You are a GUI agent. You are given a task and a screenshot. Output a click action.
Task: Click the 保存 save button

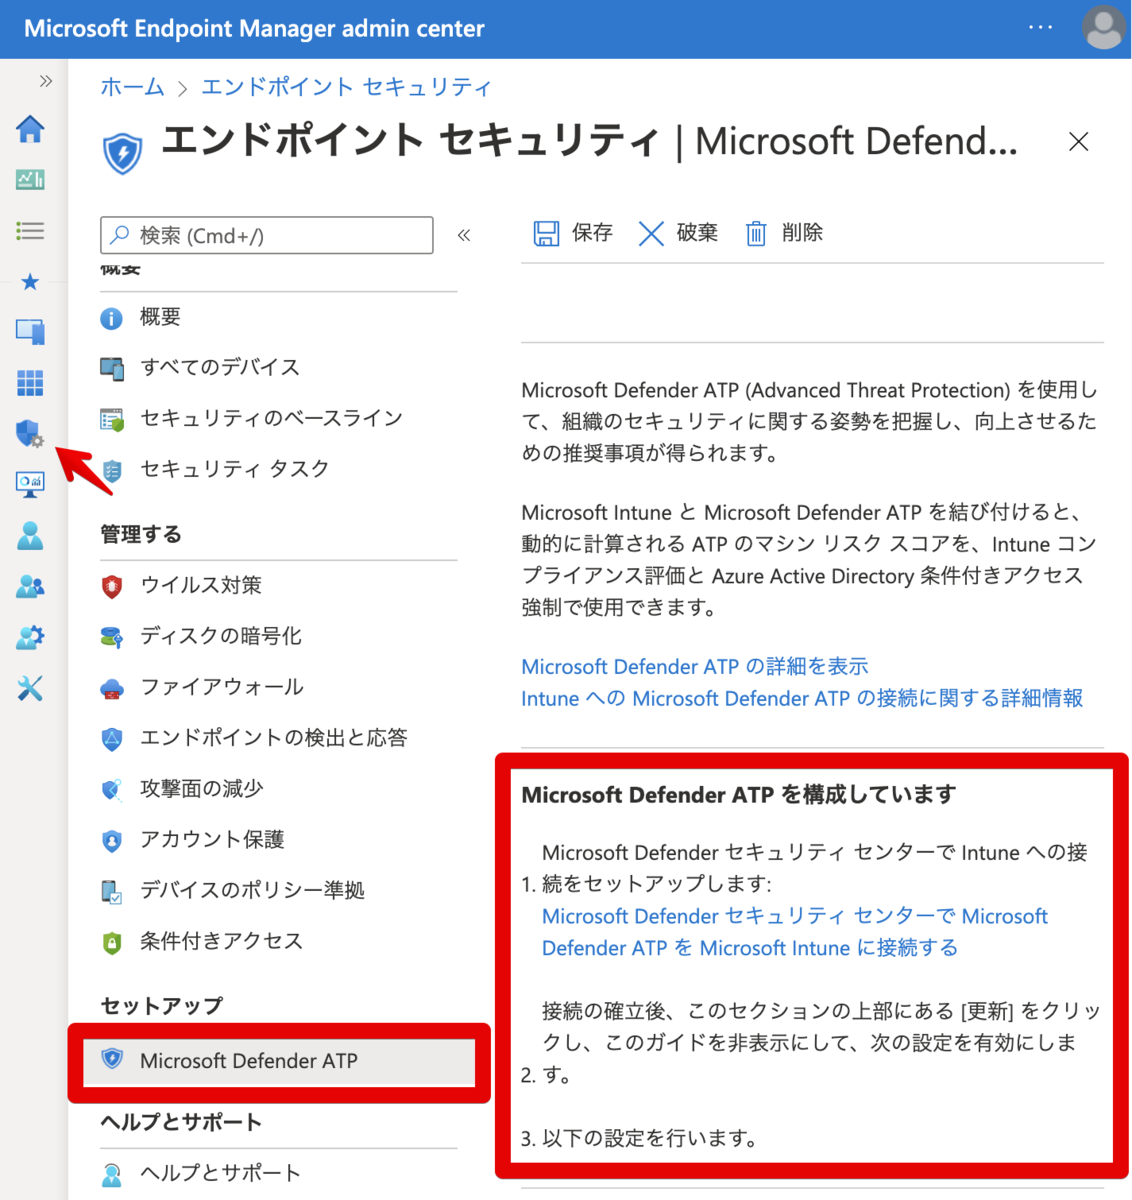click(573, 233)
